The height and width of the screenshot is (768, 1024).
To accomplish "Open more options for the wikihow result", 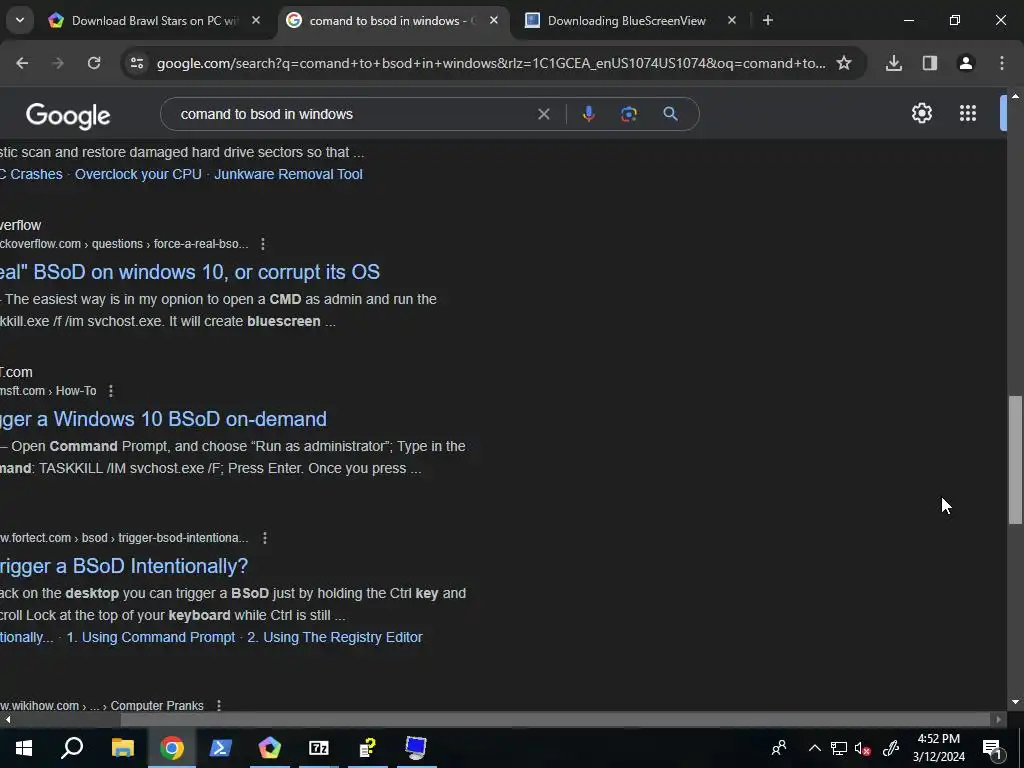I will (219, 705).
